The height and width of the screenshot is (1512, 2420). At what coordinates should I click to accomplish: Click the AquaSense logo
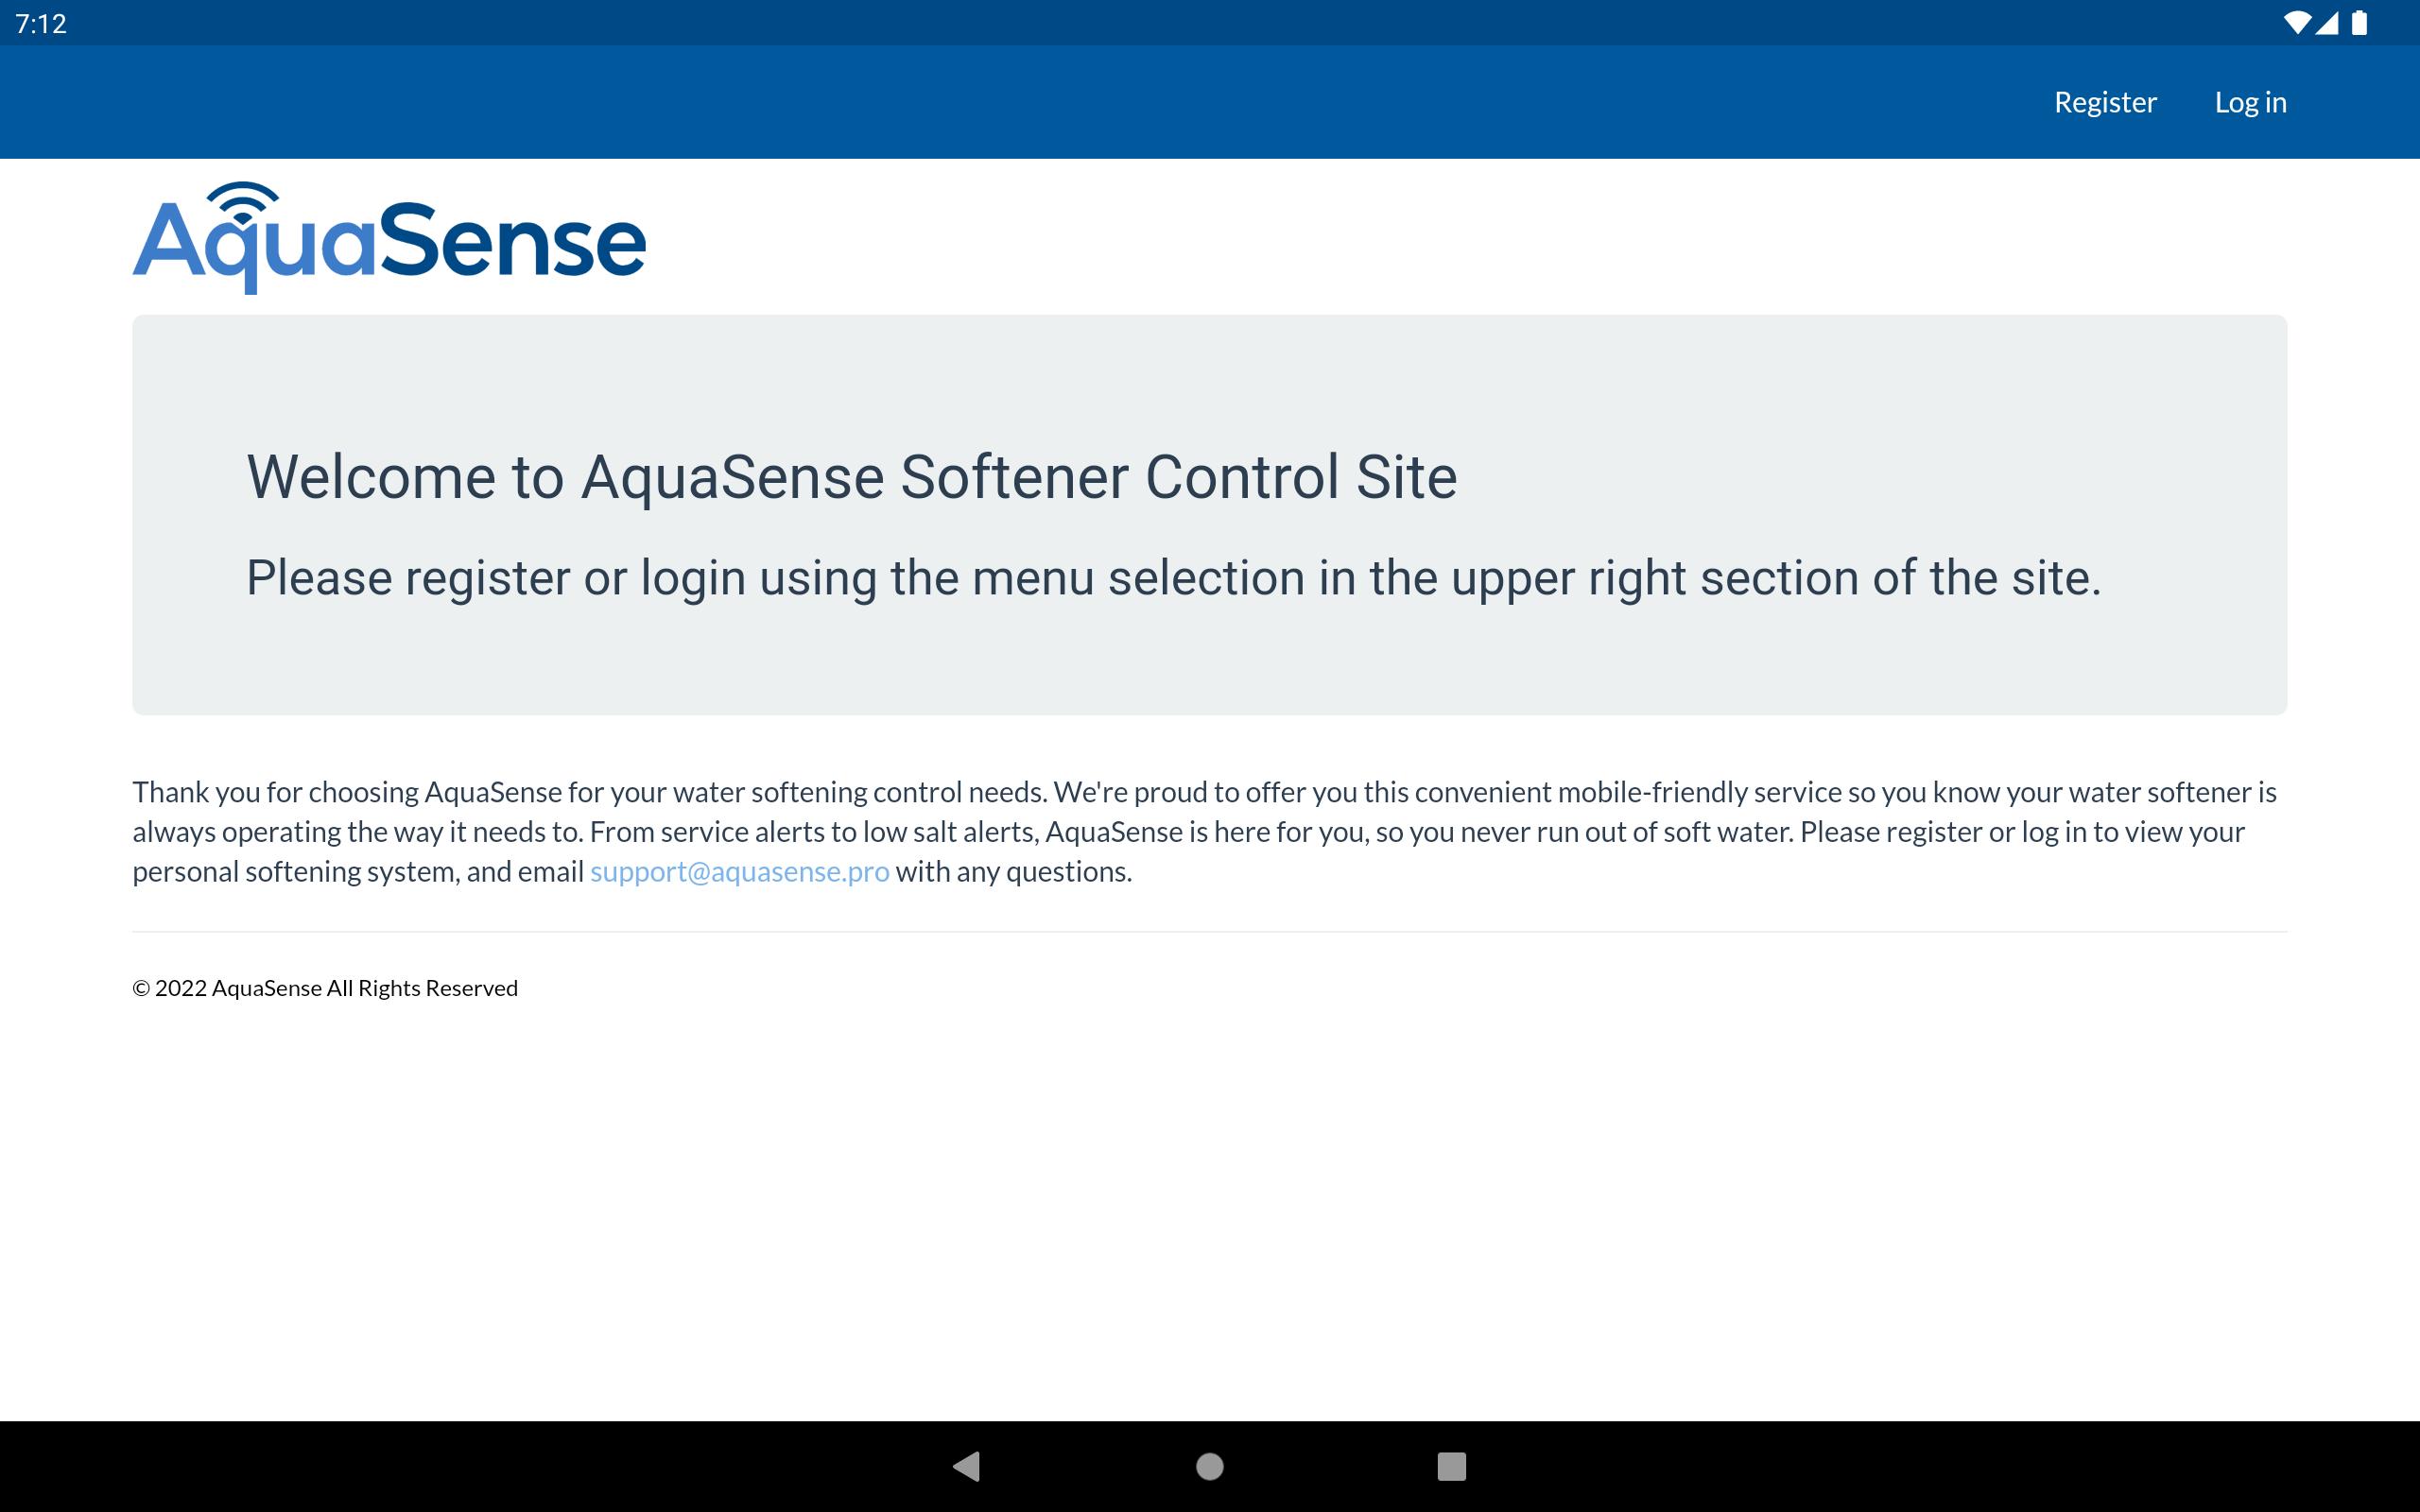[x=389, y=238]
